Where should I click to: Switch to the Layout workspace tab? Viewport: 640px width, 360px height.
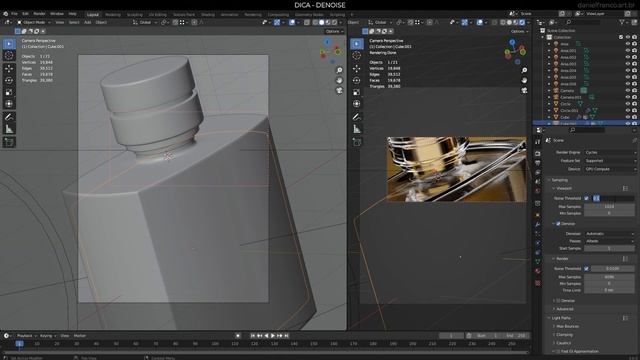pos(93,14)
